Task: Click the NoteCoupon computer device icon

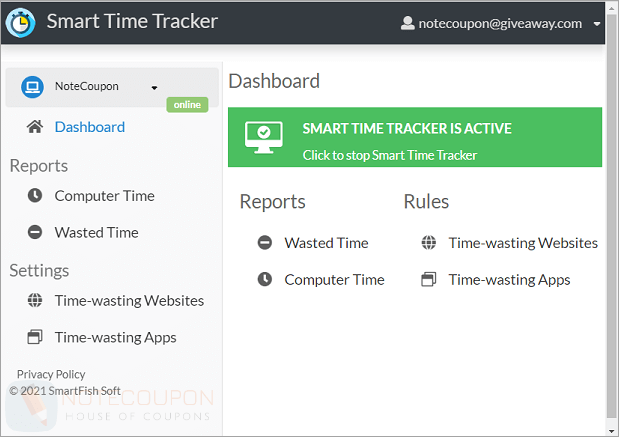Action: [32, 87]
